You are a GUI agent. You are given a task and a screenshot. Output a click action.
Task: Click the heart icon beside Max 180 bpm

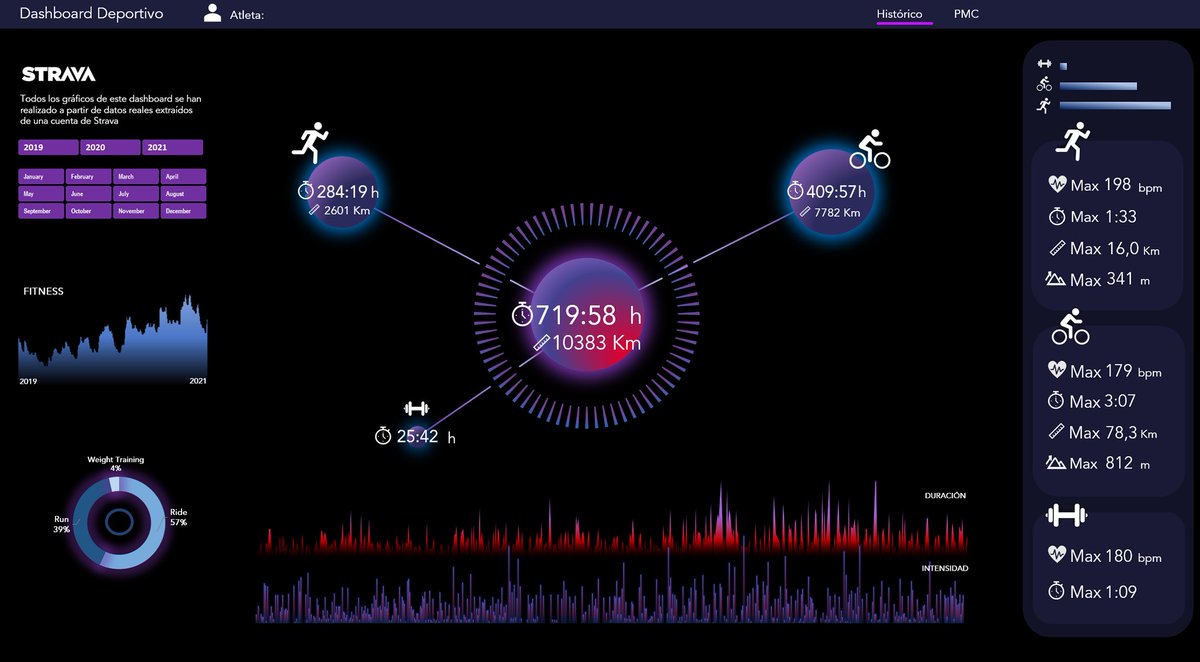point(1057,554)
